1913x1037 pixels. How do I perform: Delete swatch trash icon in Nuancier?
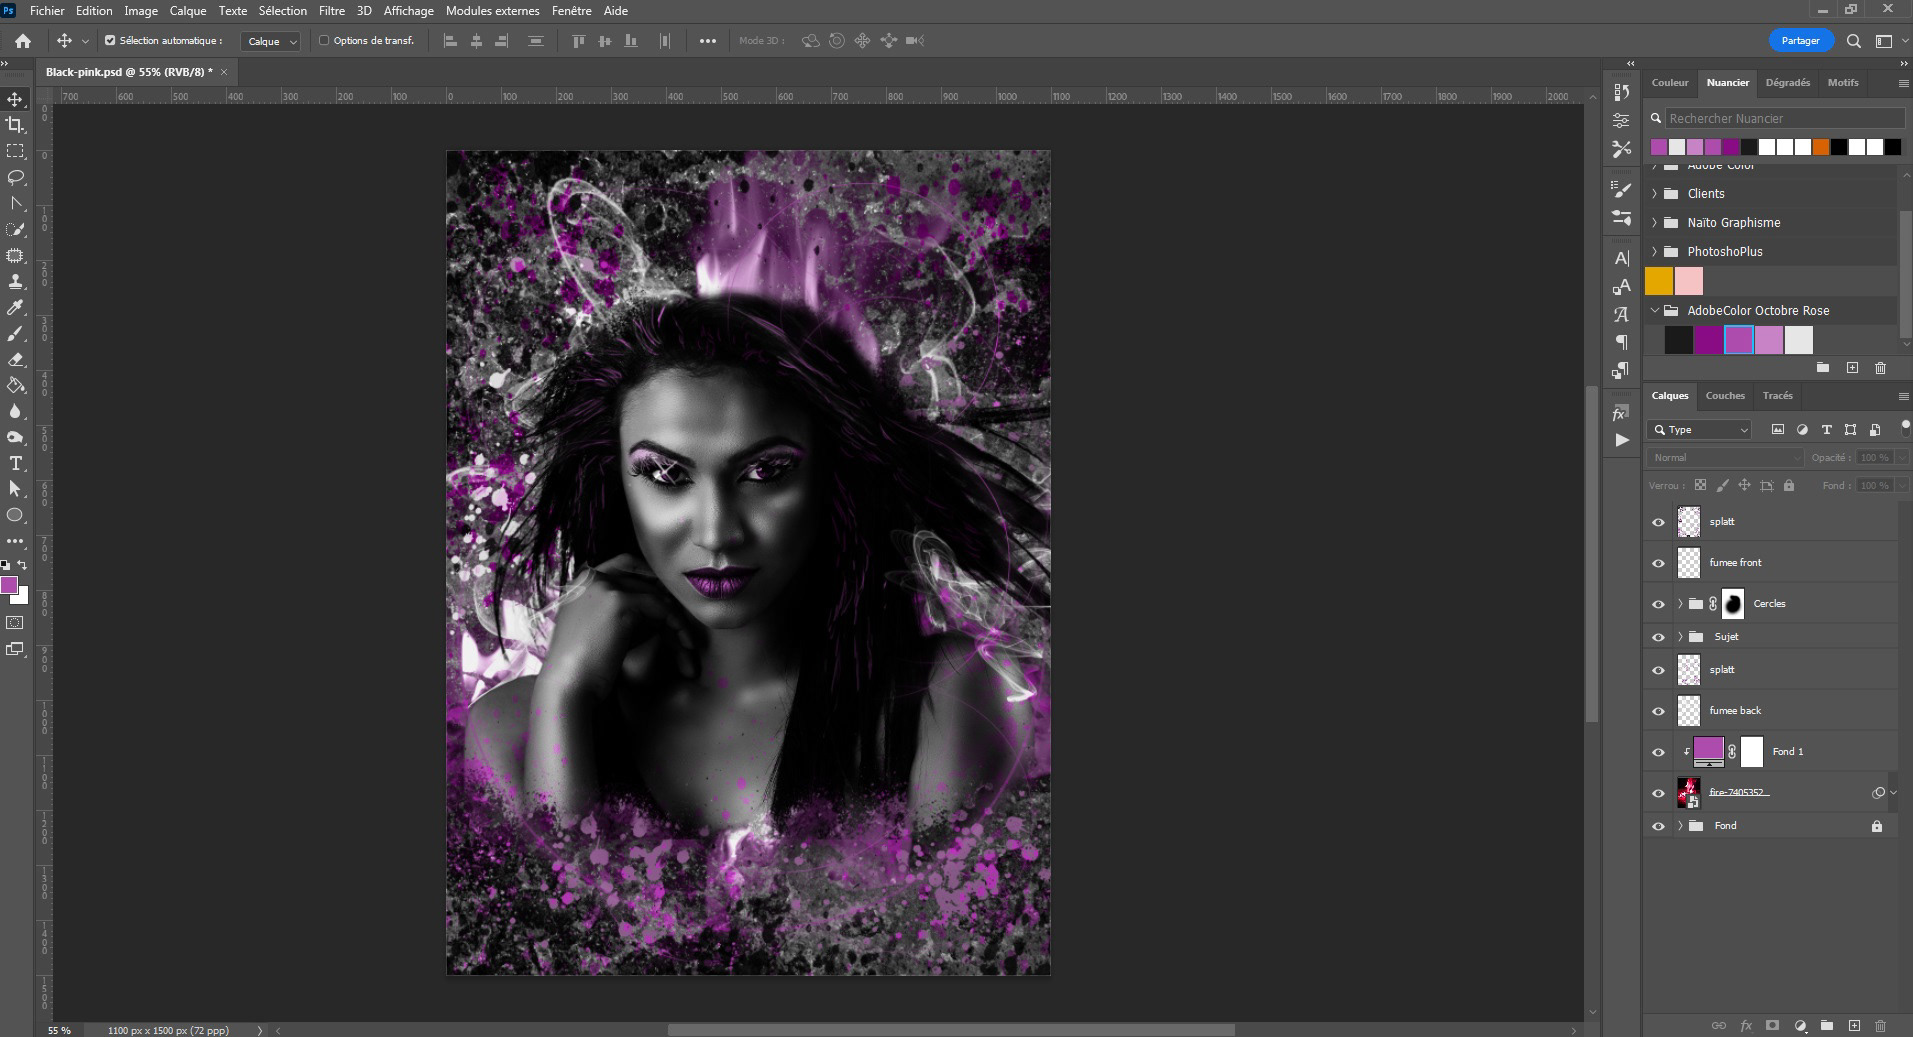1880,368
